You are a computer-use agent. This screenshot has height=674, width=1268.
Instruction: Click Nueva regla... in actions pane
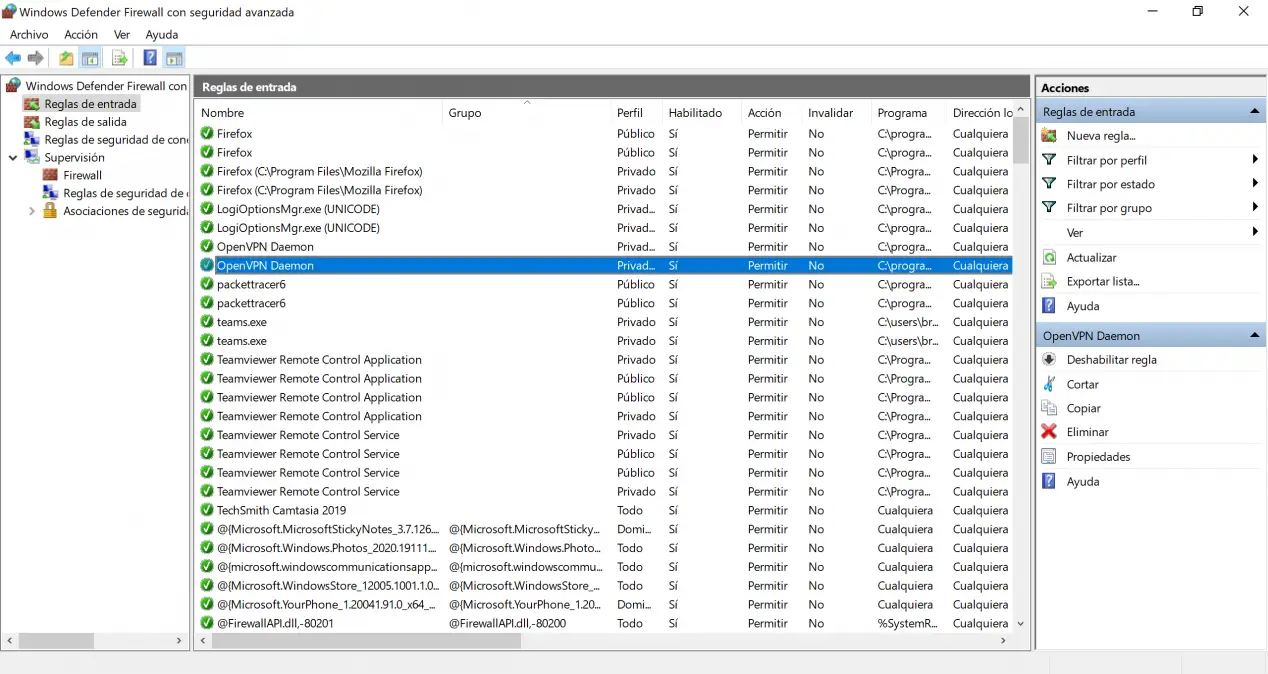[1101, 135]
